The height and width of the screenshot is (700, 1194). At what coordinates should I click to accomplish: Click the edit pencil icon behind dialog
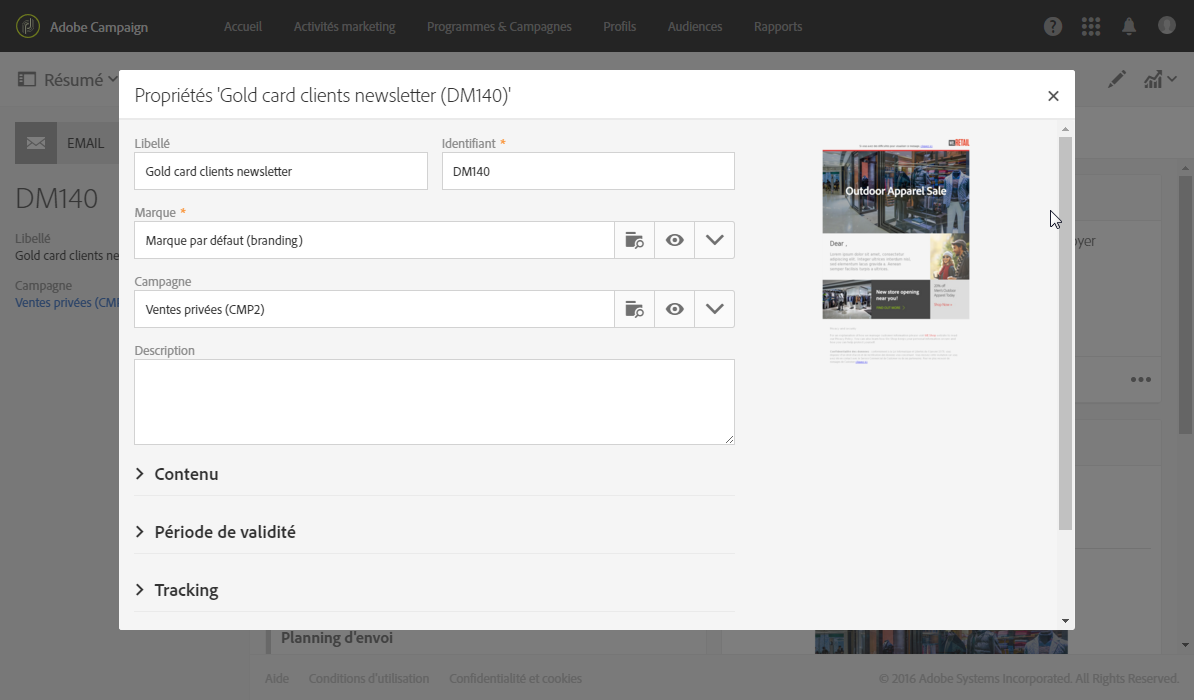(1116, 79)
